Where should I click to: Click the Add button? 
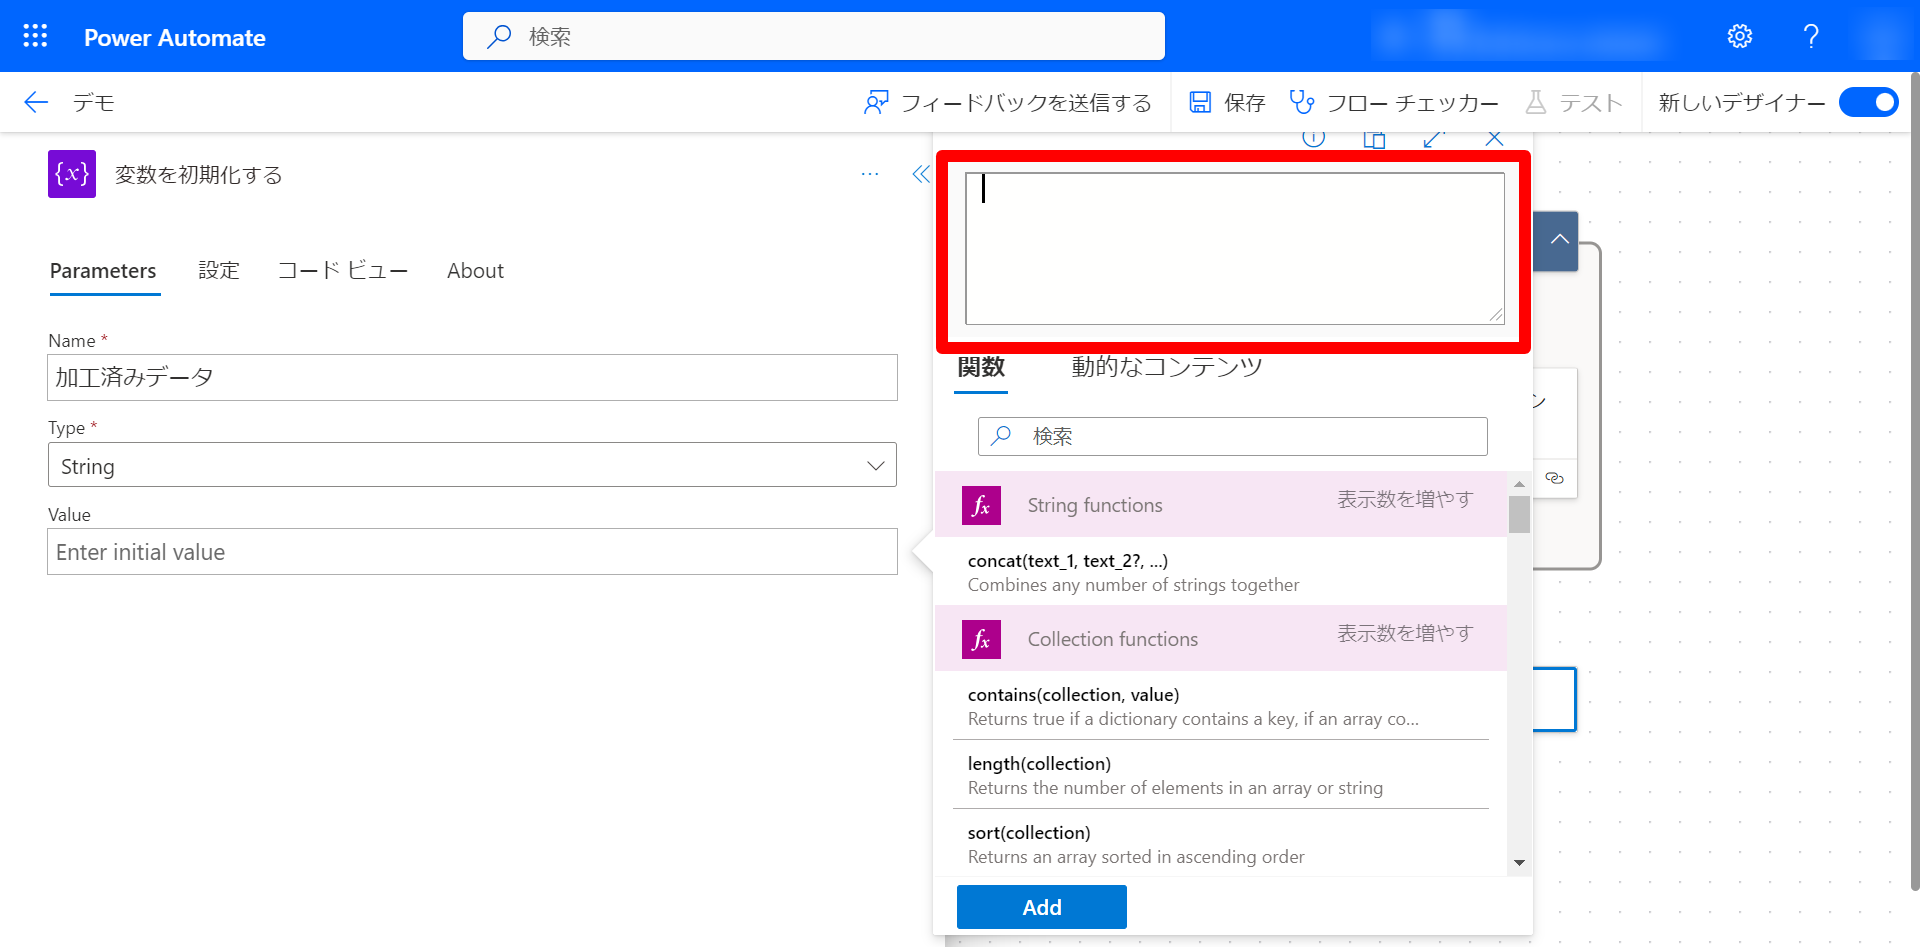1041,906
